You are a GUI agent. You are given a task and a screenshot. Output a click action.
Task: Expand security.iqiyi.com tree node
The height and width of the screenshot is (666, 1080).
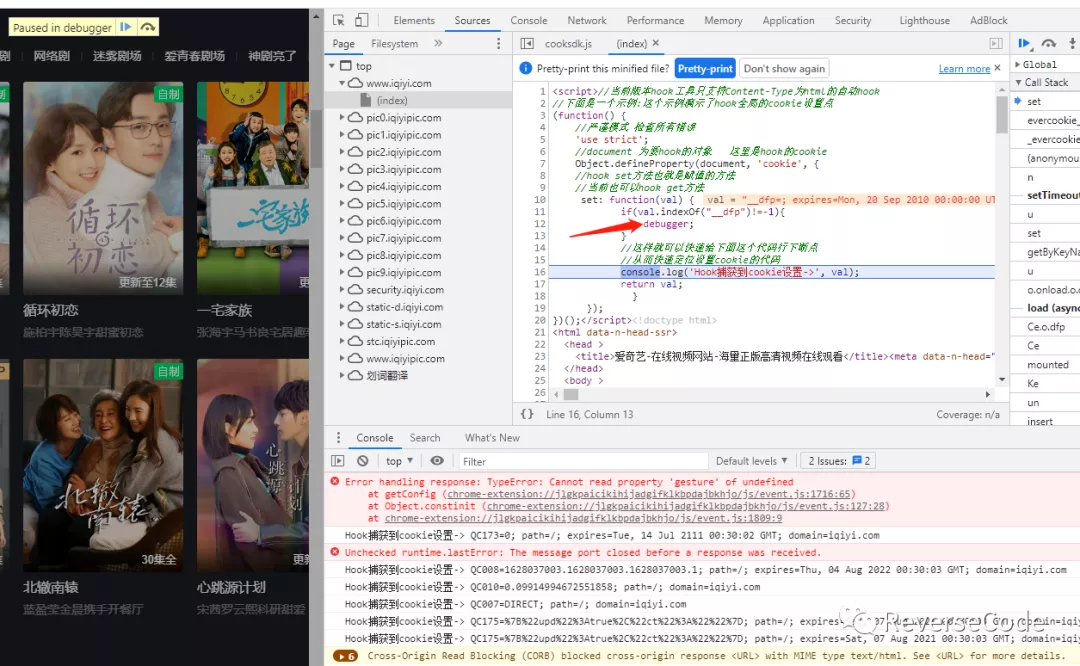click(342, 289)
